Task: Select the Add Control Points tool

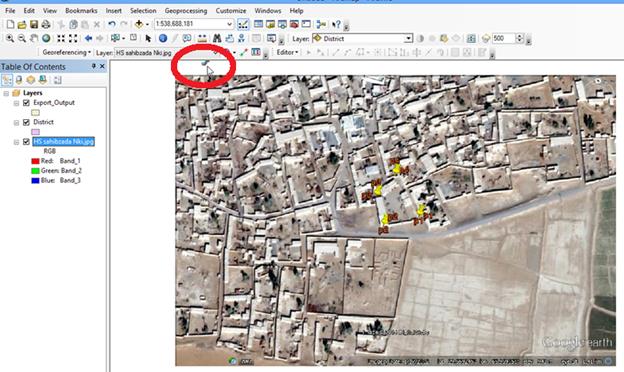Action: [244, 53]
